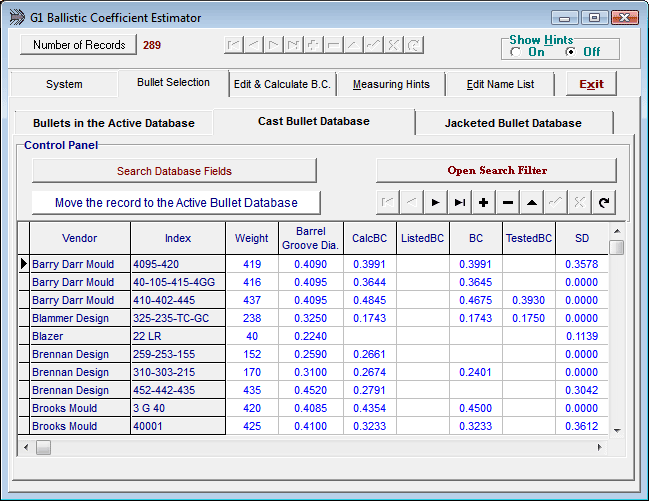Click the cancel edit X navigator icon

[580, 202]
